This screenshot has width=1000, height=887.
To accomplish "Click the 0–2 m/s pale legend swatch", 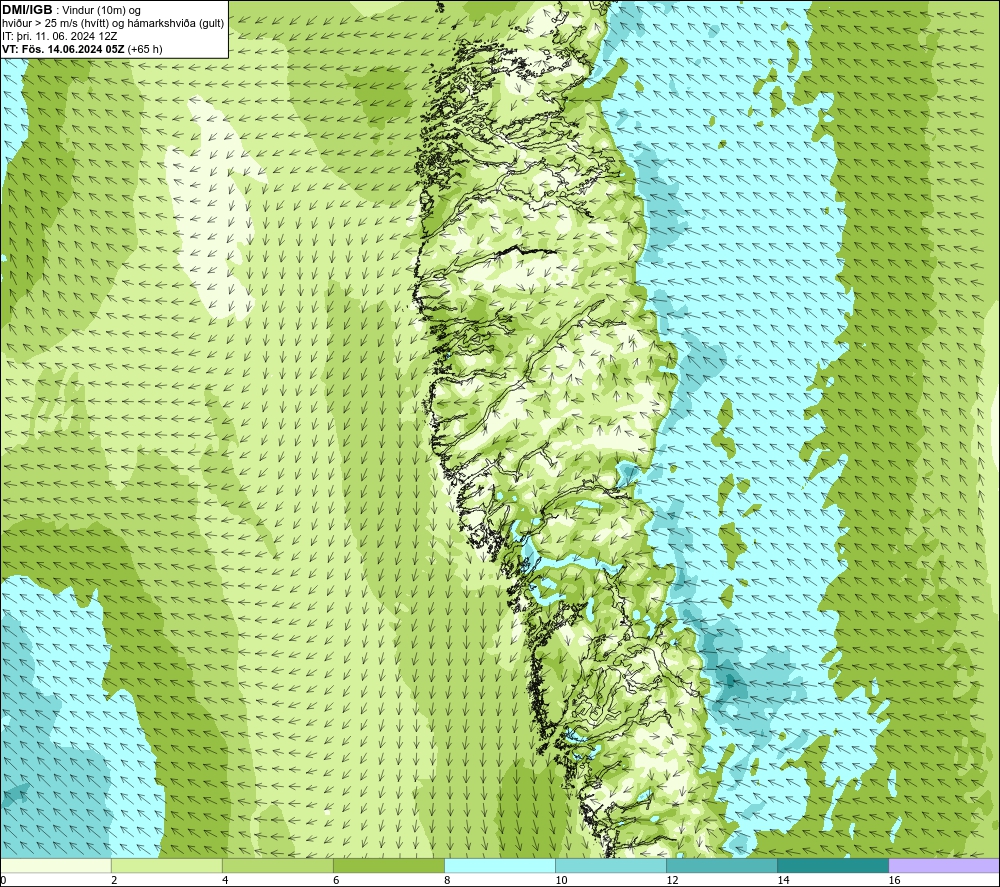I will point(55,865).
